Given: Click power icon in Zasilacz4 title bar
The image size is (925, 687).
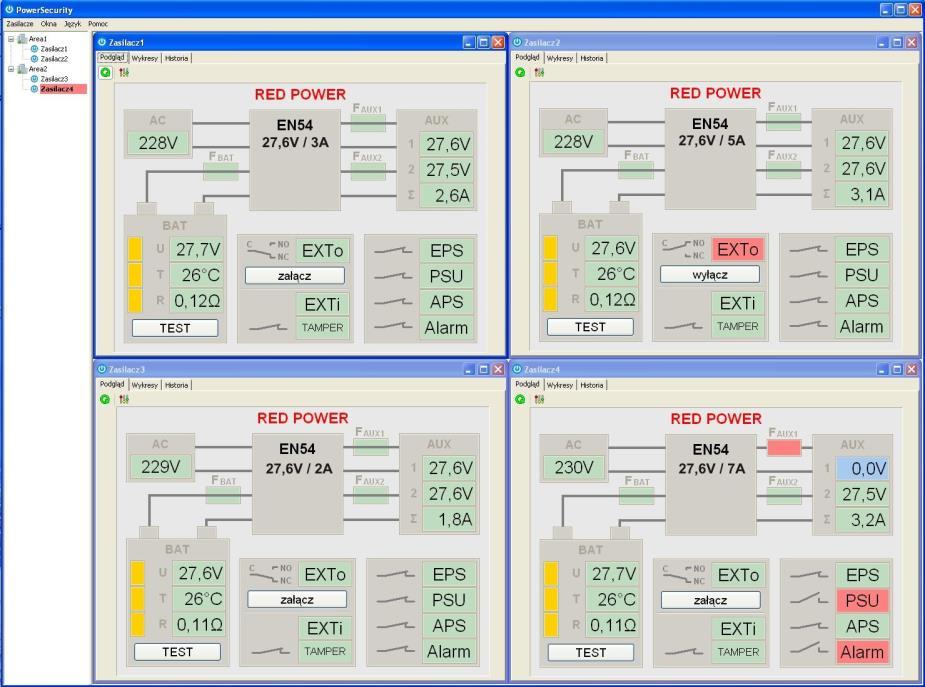Looking at the screenshot, I should tap(517, 369).
